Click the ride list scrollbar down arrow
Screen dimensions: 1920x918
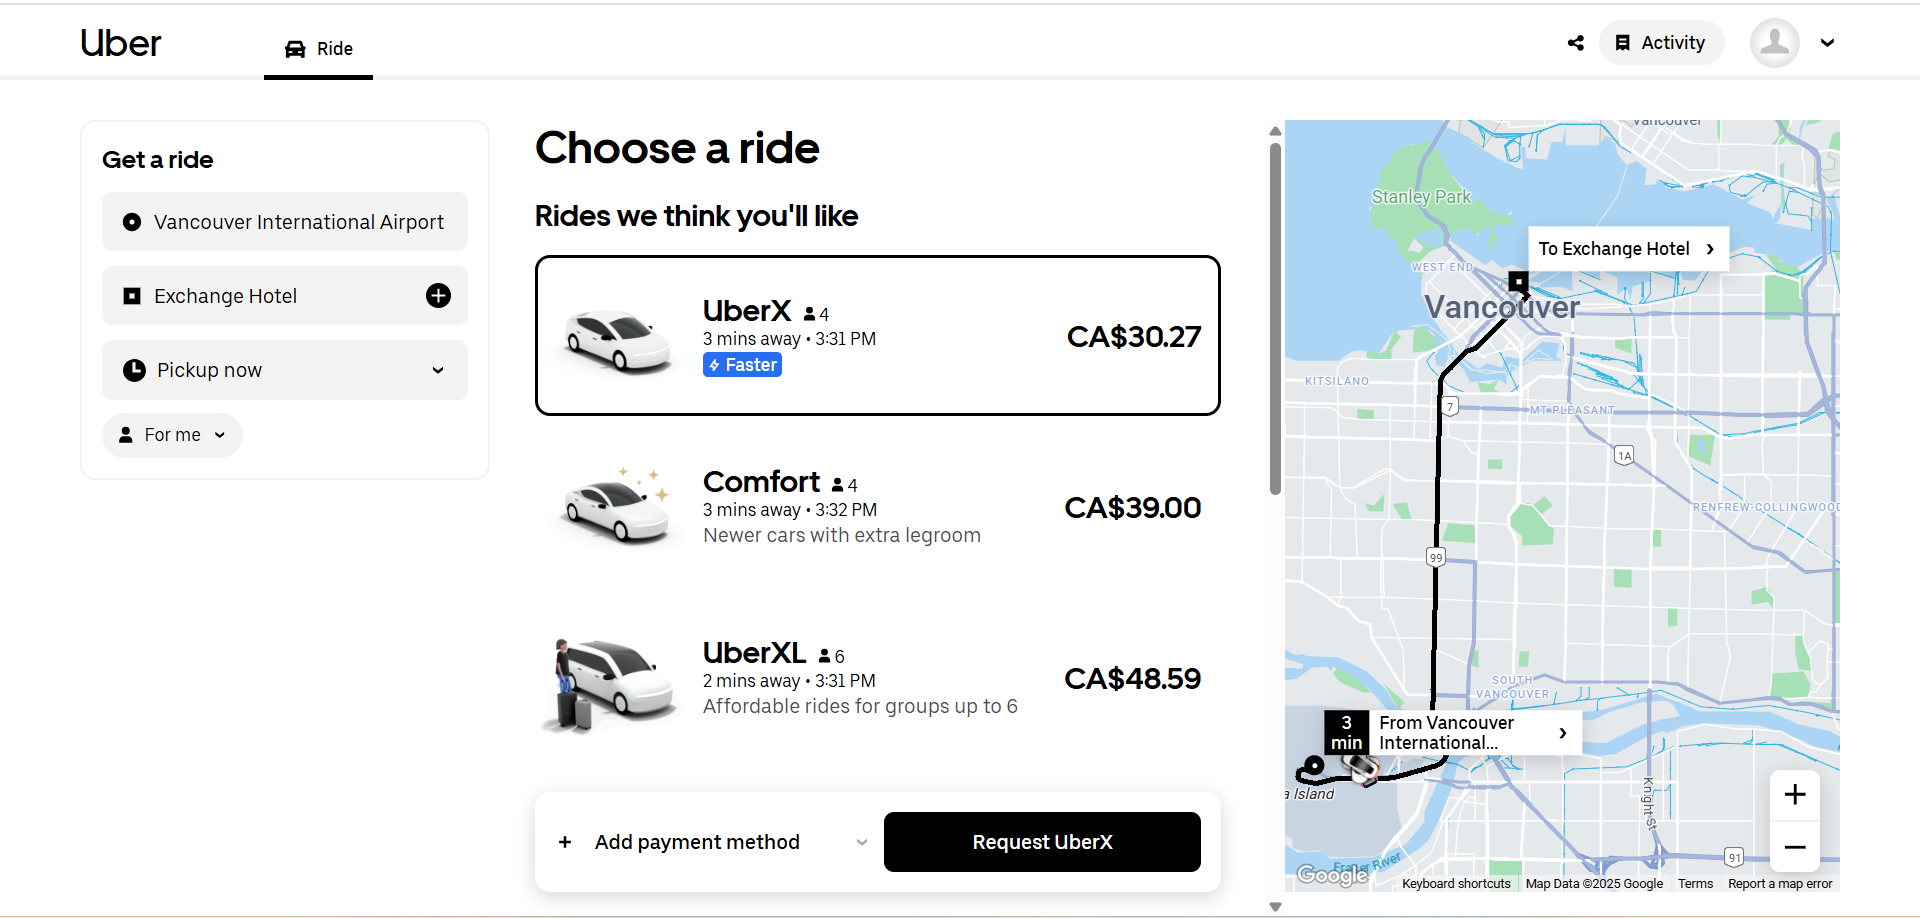[1275, 907]
